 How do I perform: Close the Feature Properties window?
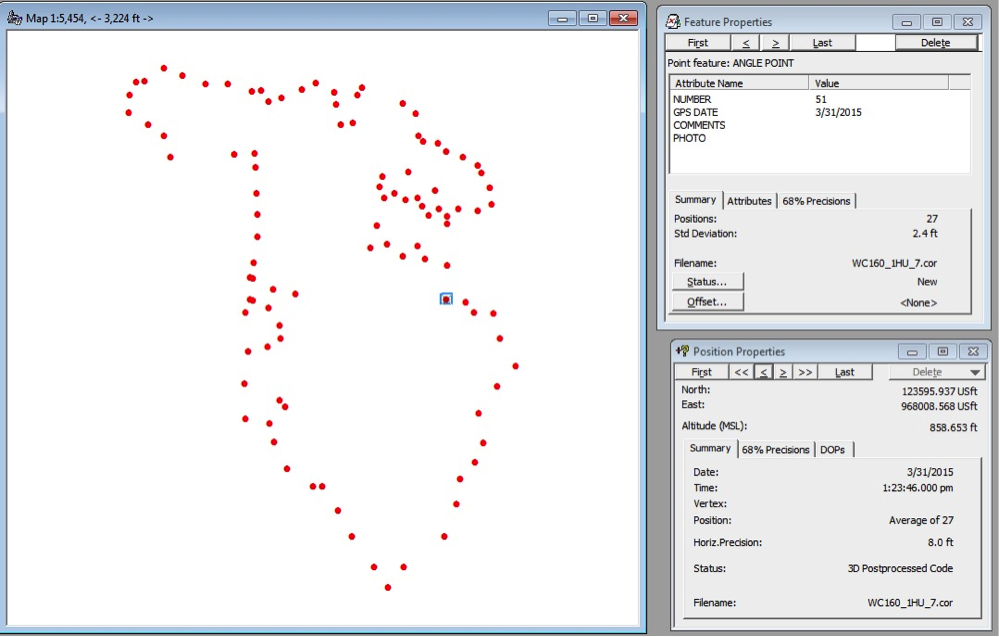968,22
